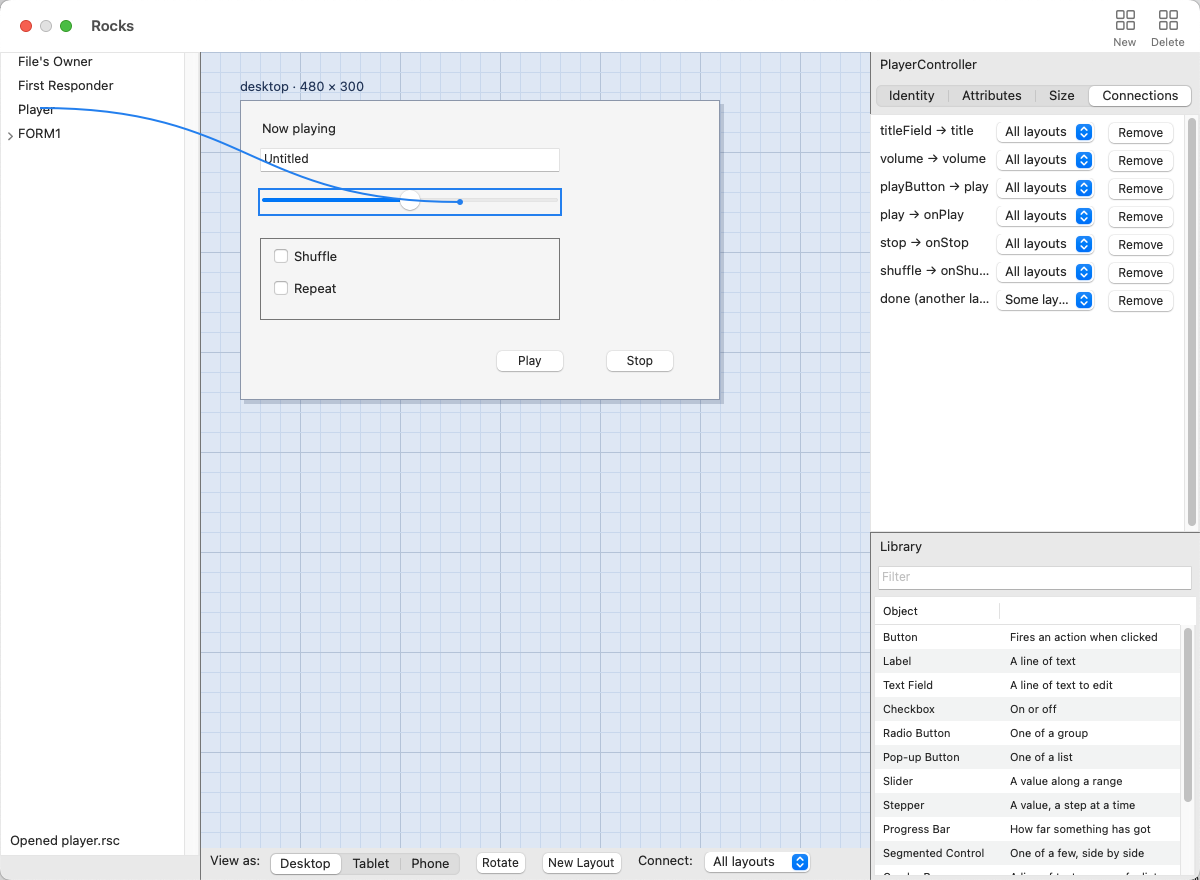View layout as Desktop
Viewport: 1200px width, 880px height.
305,863
